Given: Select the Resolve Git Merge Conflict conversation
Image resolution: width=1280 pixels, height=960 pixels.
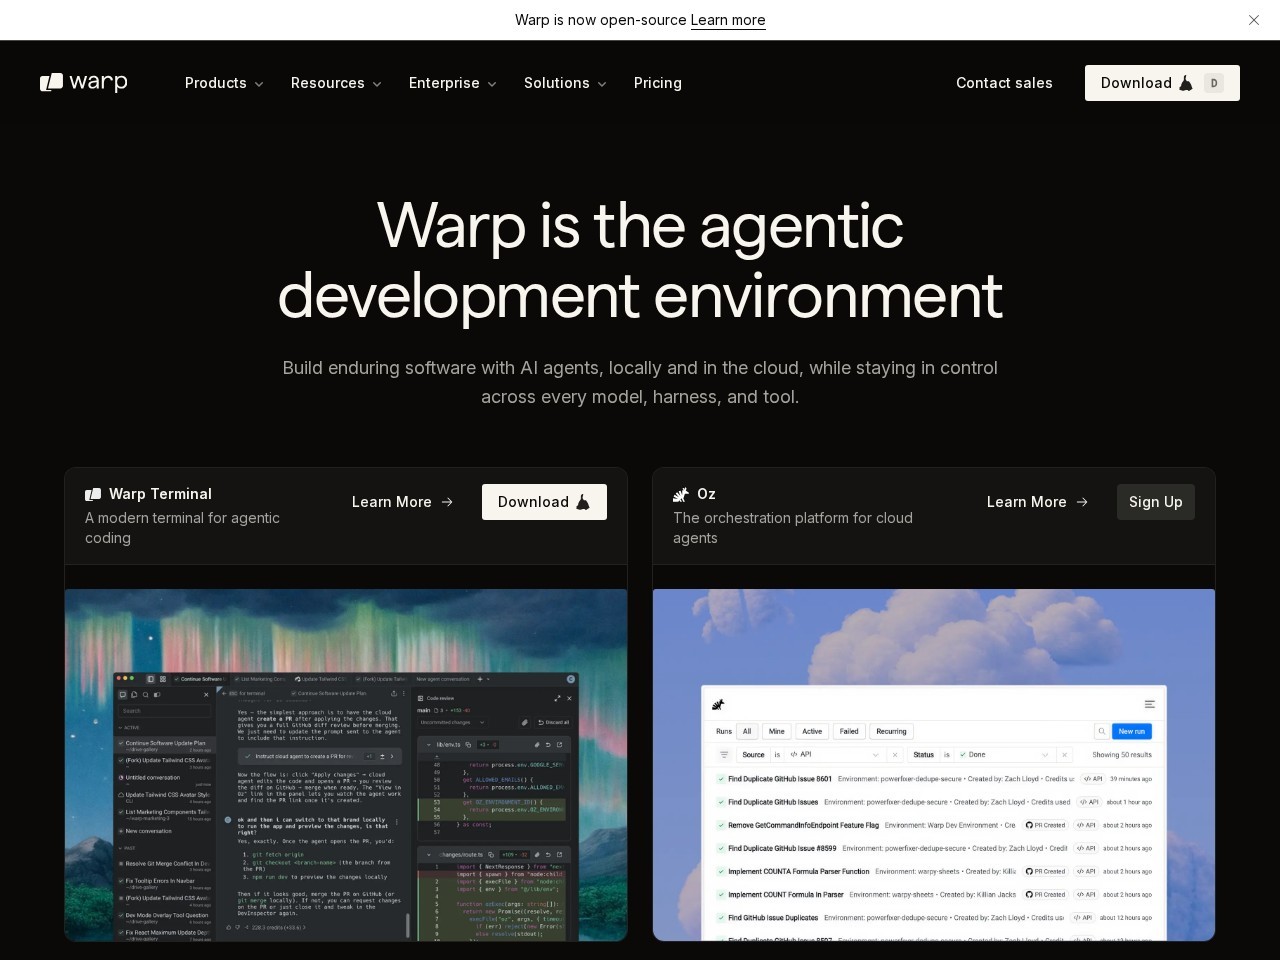Looking at the screenshot, I should pyautogui.click(x=165, y=865).
